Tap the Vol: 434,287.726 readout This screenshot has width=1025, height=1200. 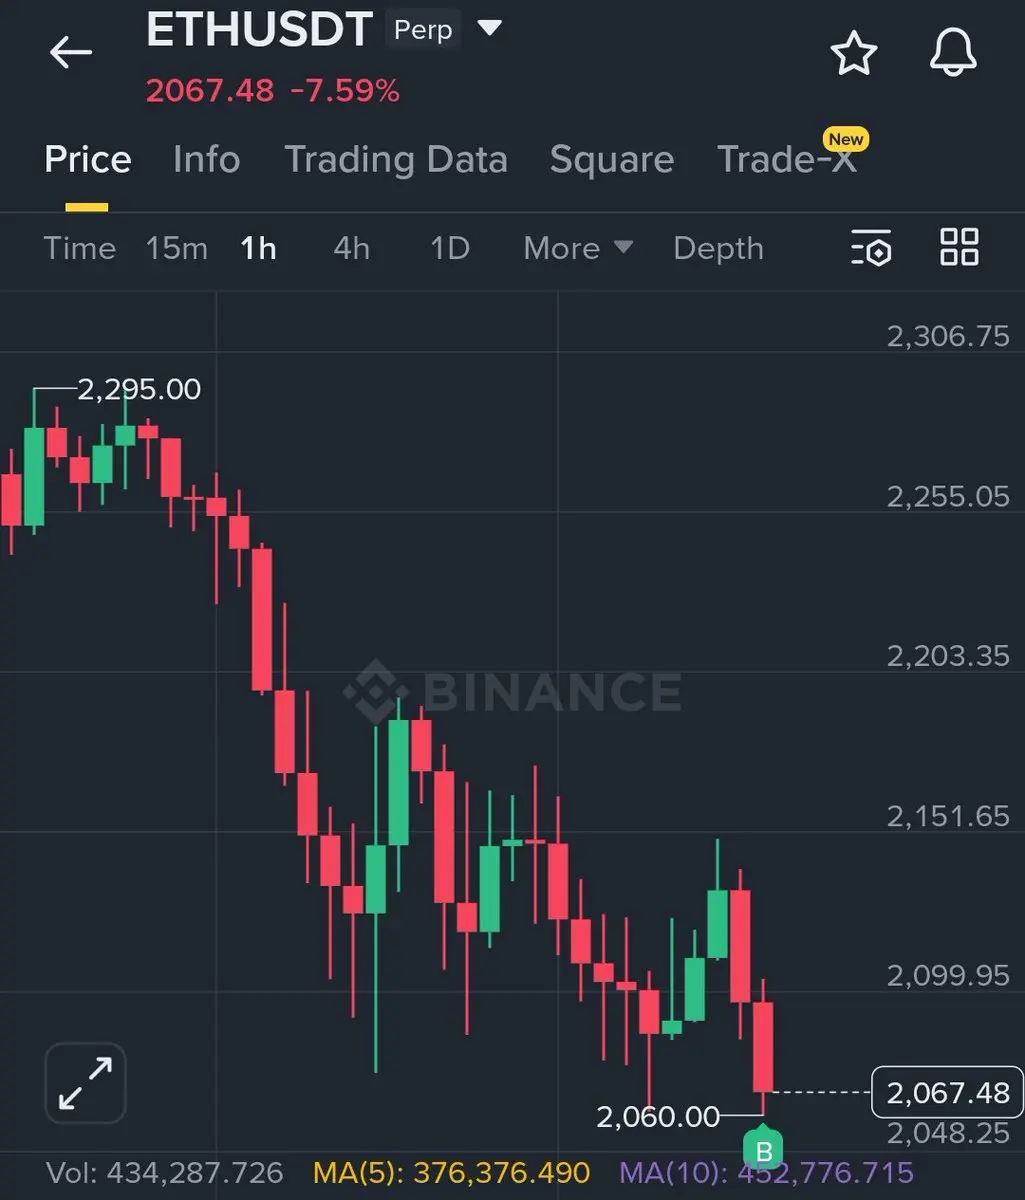[165, 1172]
